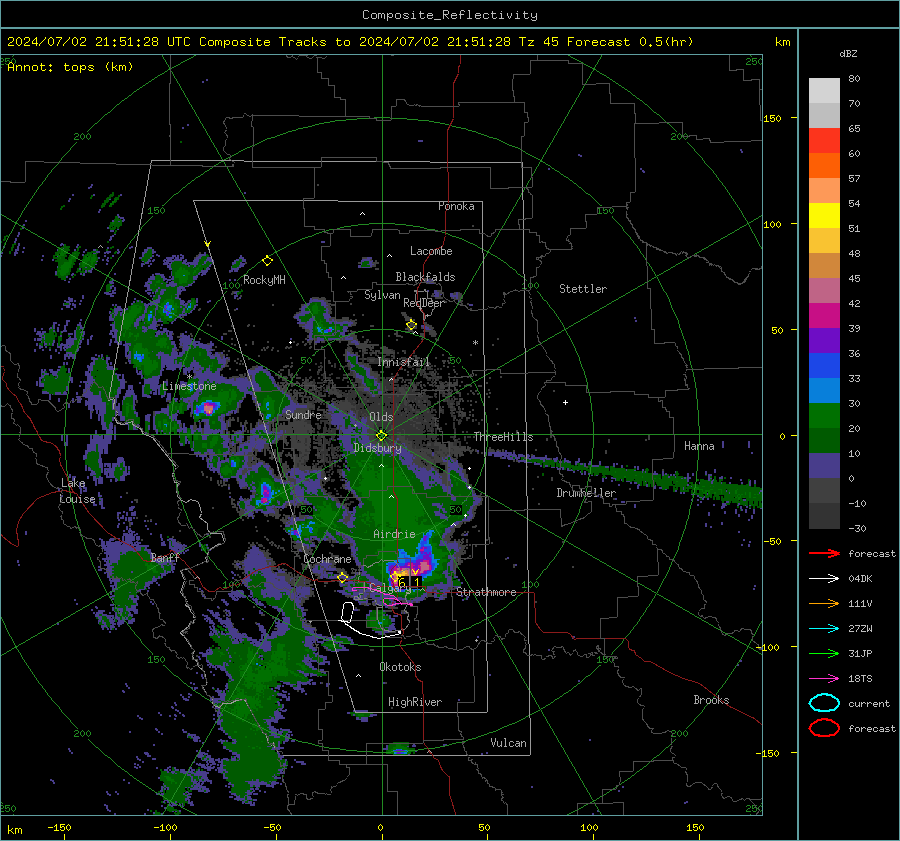The width and height of the screenshot is (900, 841).
Task: Click the Cochrane town label
Action: (327, 559)
